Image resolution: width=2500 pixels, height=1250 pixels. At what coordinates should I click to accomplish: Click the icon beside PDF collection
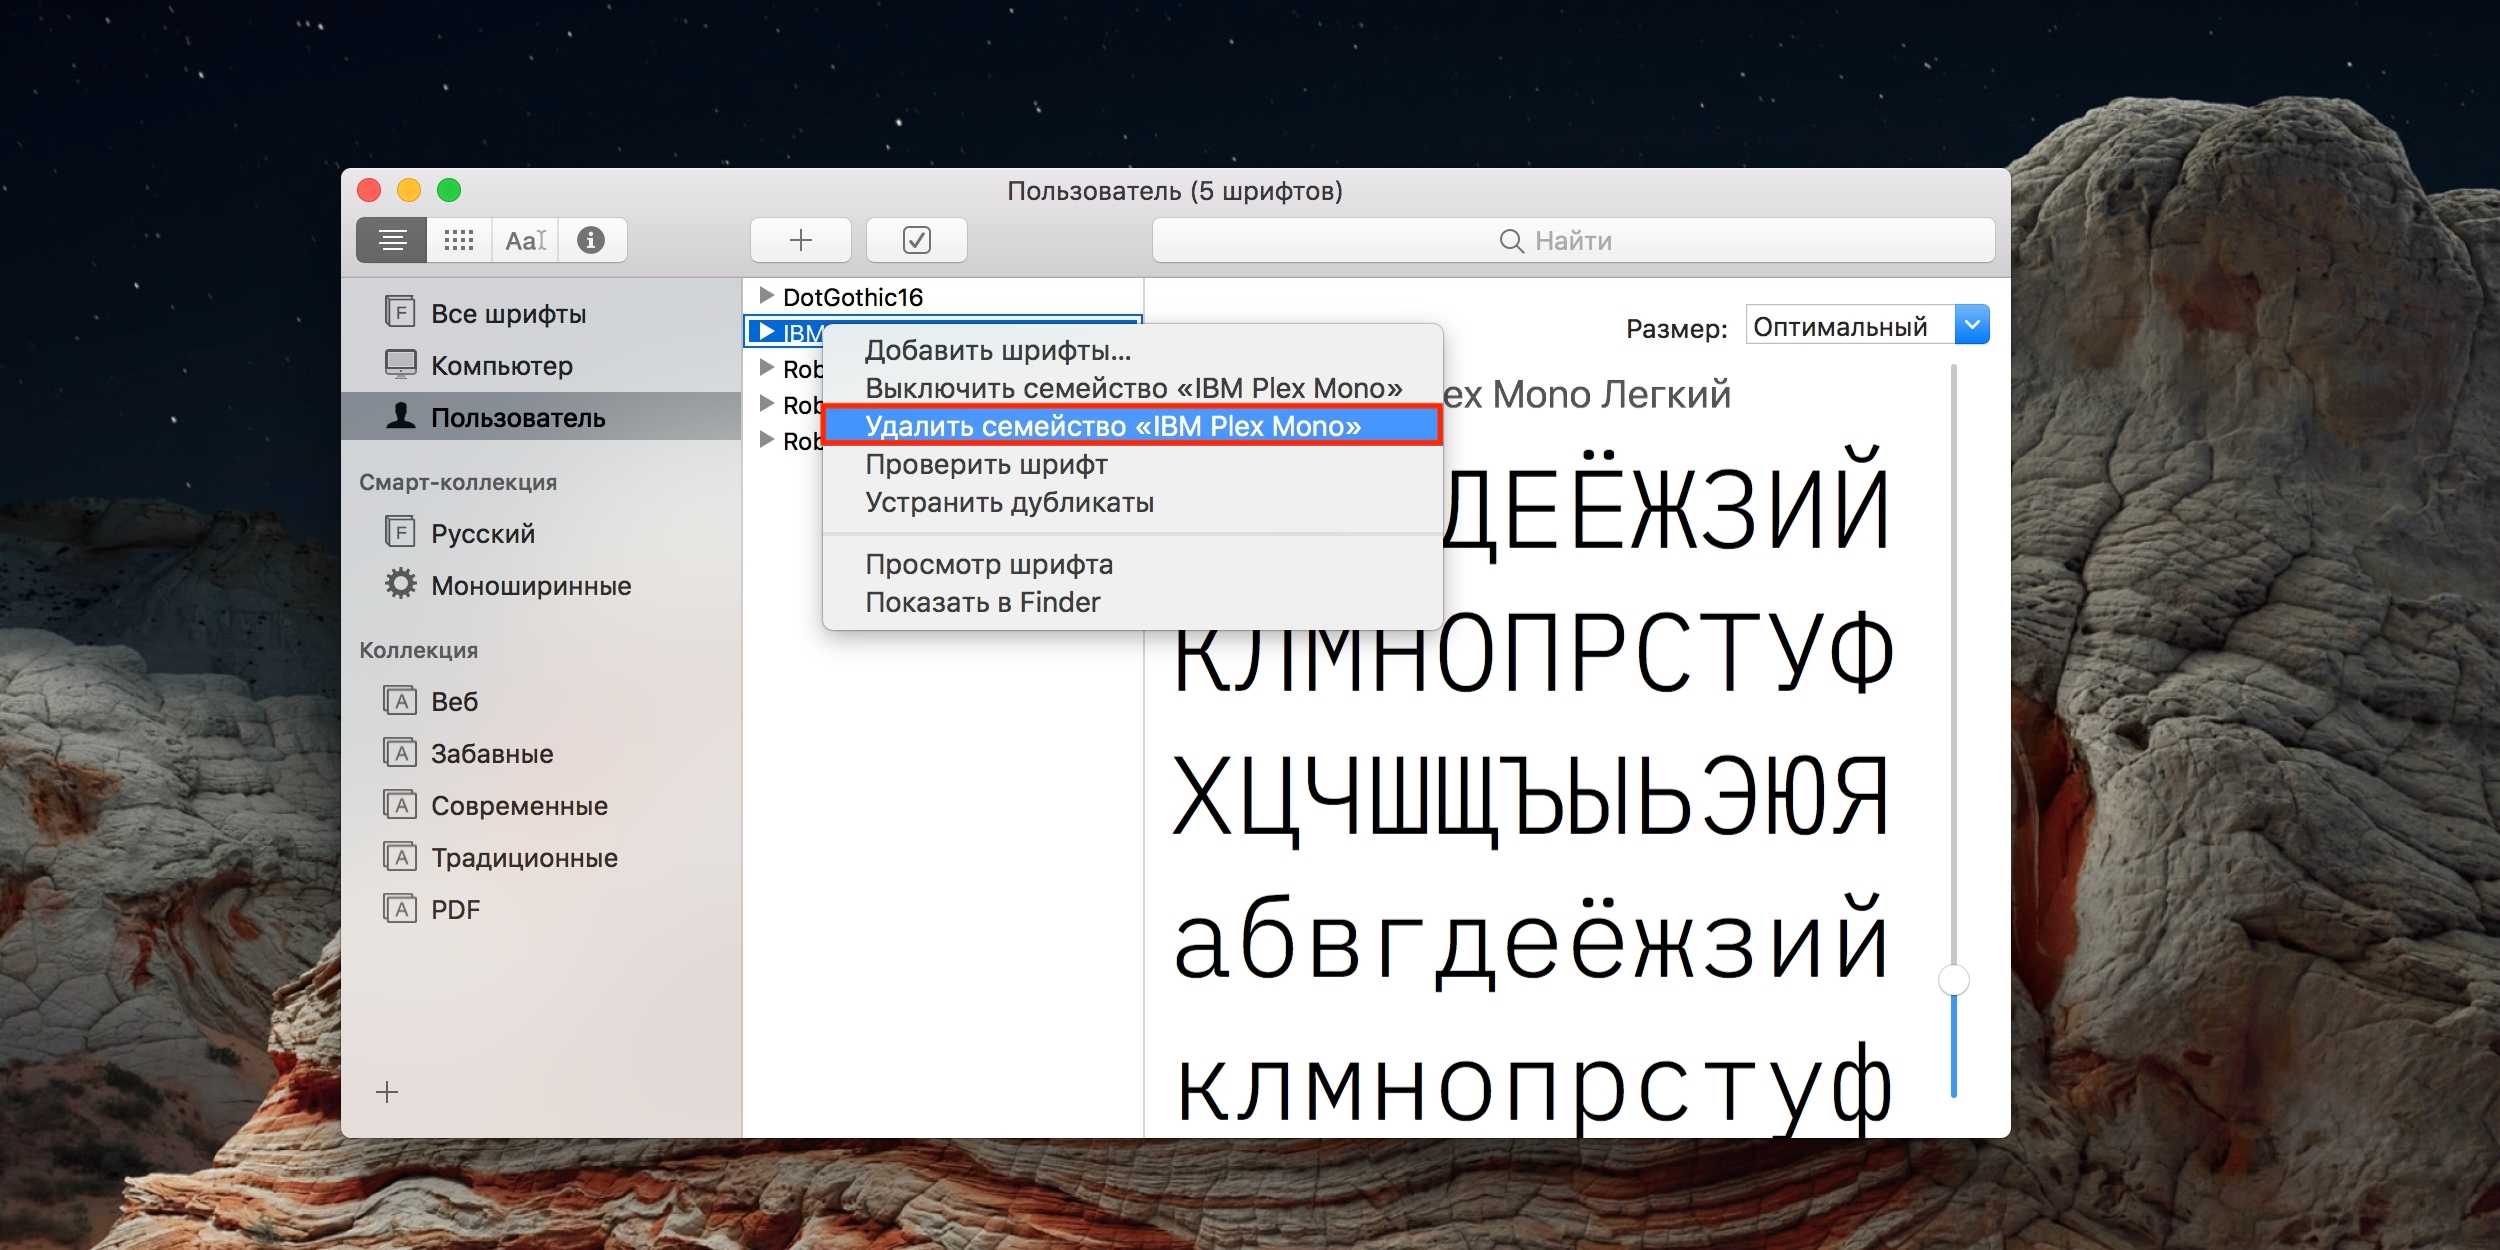coord(400,908)
